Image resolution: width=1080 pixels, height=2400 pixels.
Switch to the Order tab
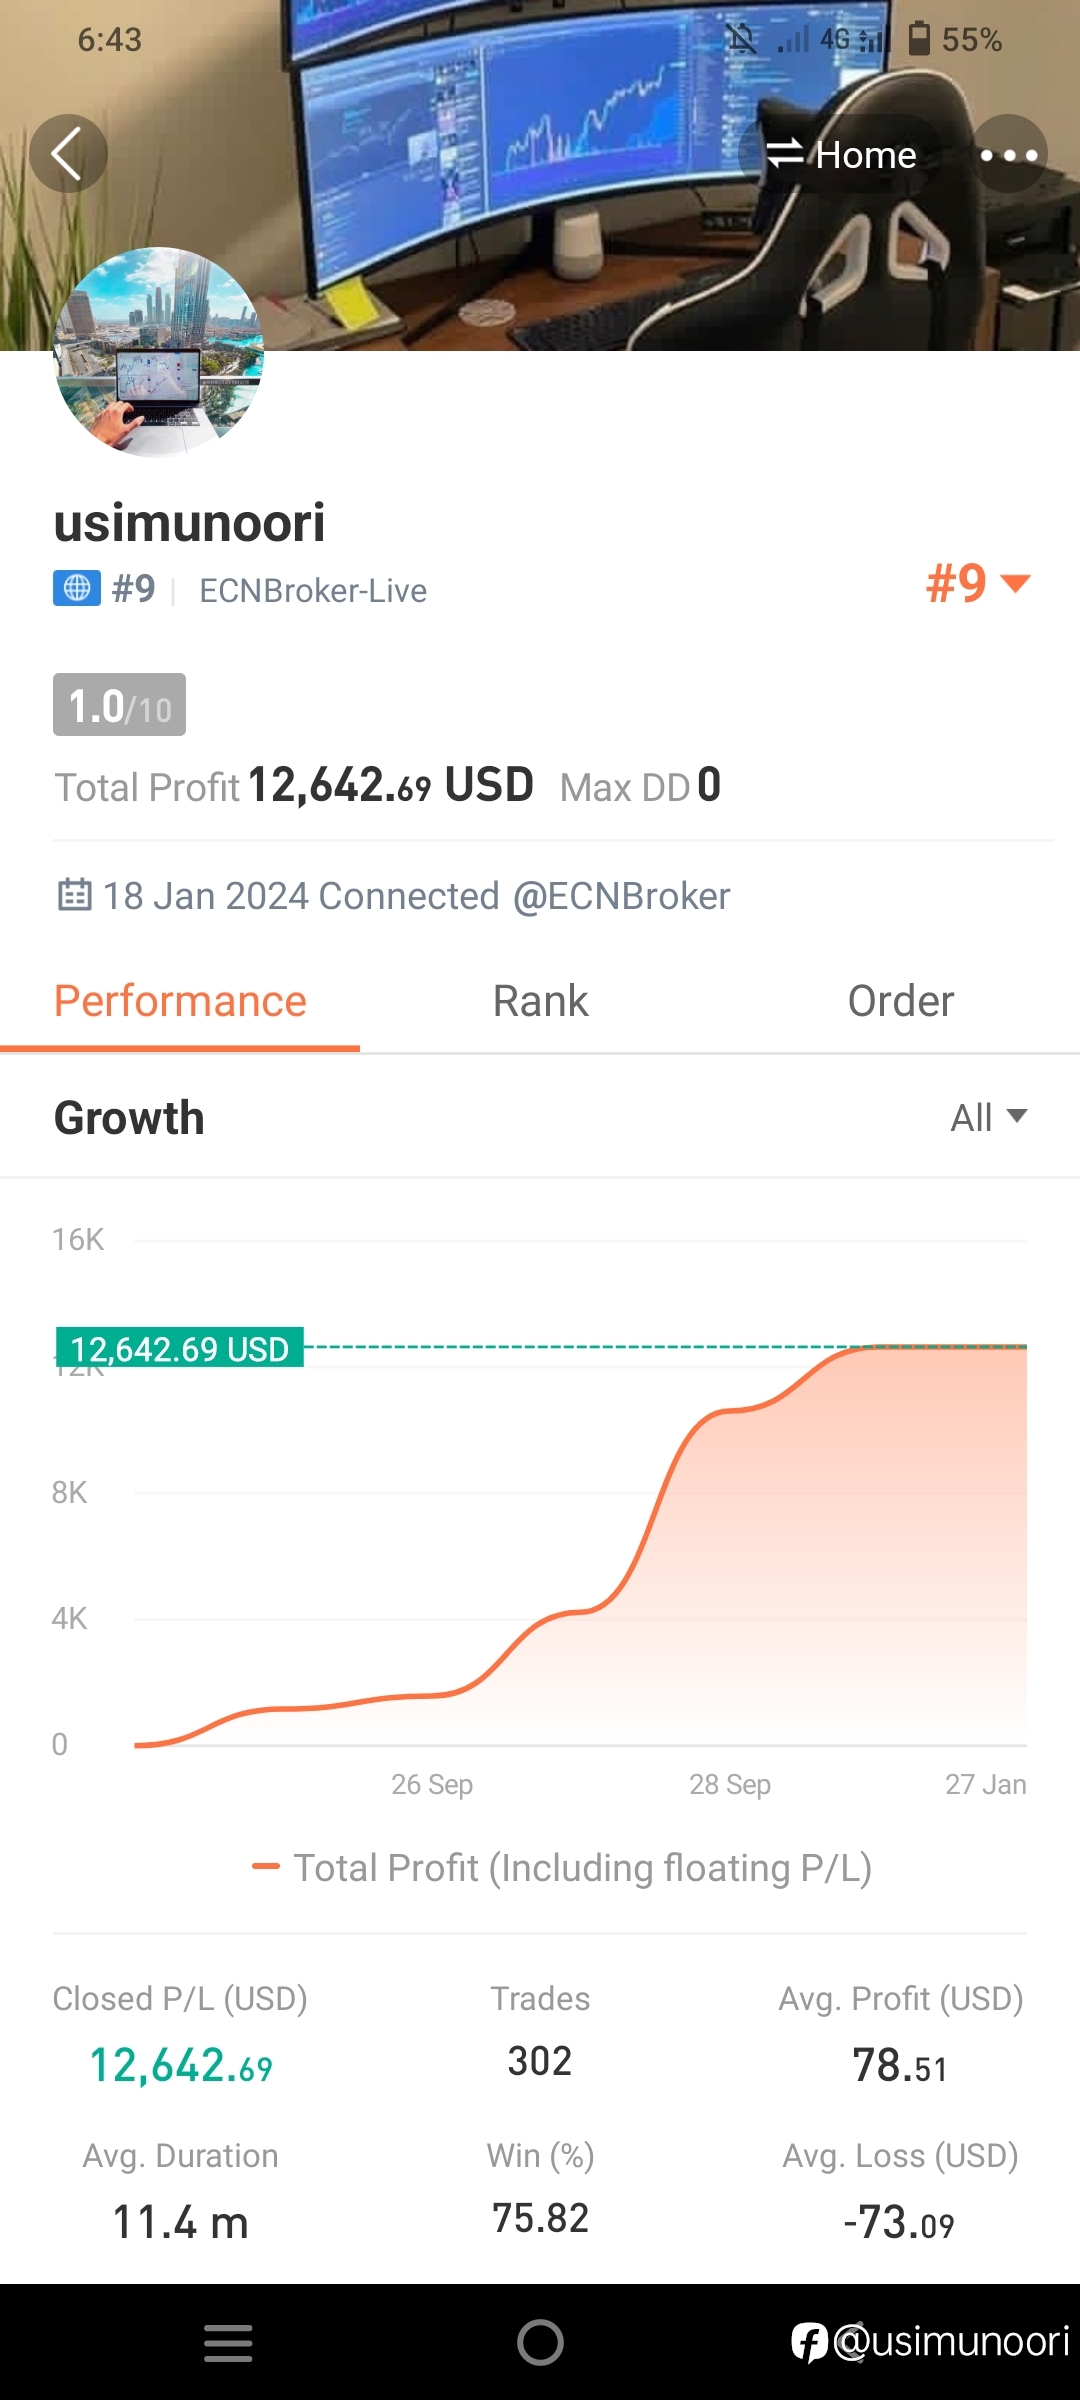900,1002
